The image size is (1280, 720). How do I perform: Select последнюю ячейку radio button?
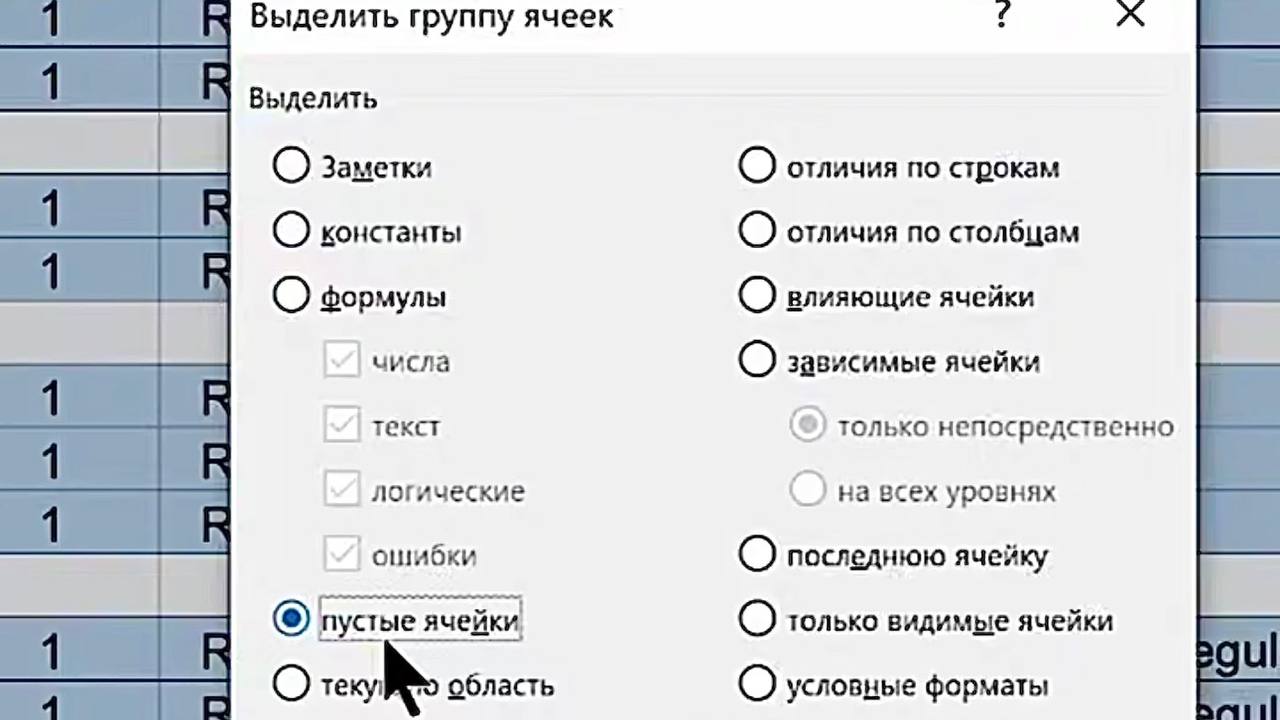coord(757,555)
